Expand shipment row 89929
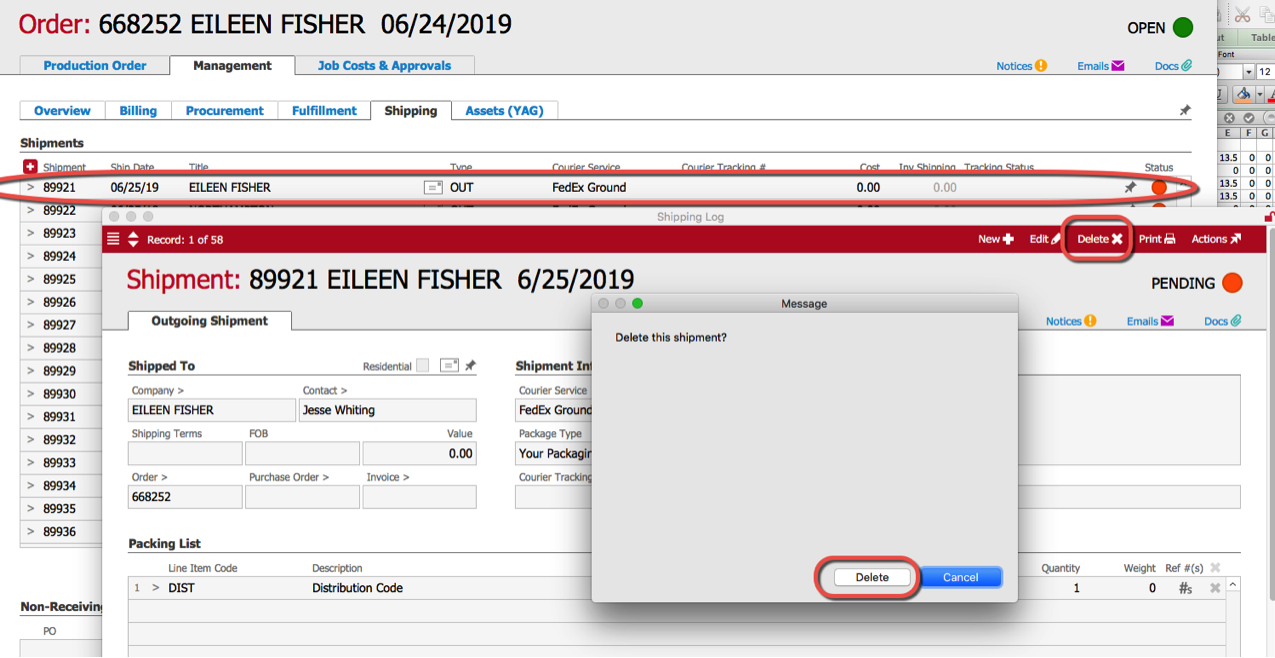The height and width of the screenshot is (658, 1275). (x=30, y=371)
